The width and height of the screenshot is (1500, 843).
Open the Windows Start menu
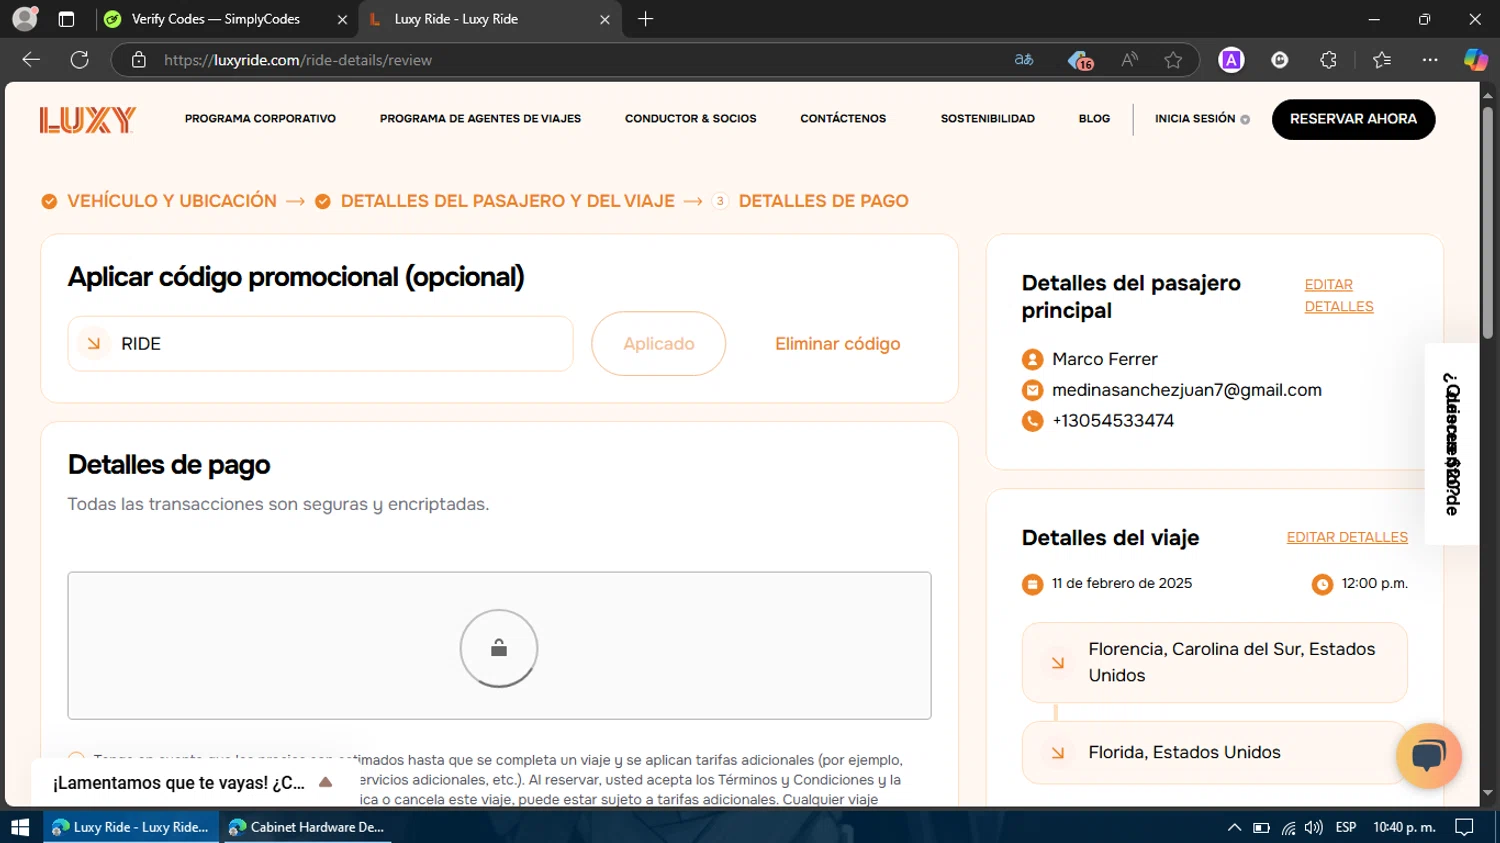click(20, 827)
